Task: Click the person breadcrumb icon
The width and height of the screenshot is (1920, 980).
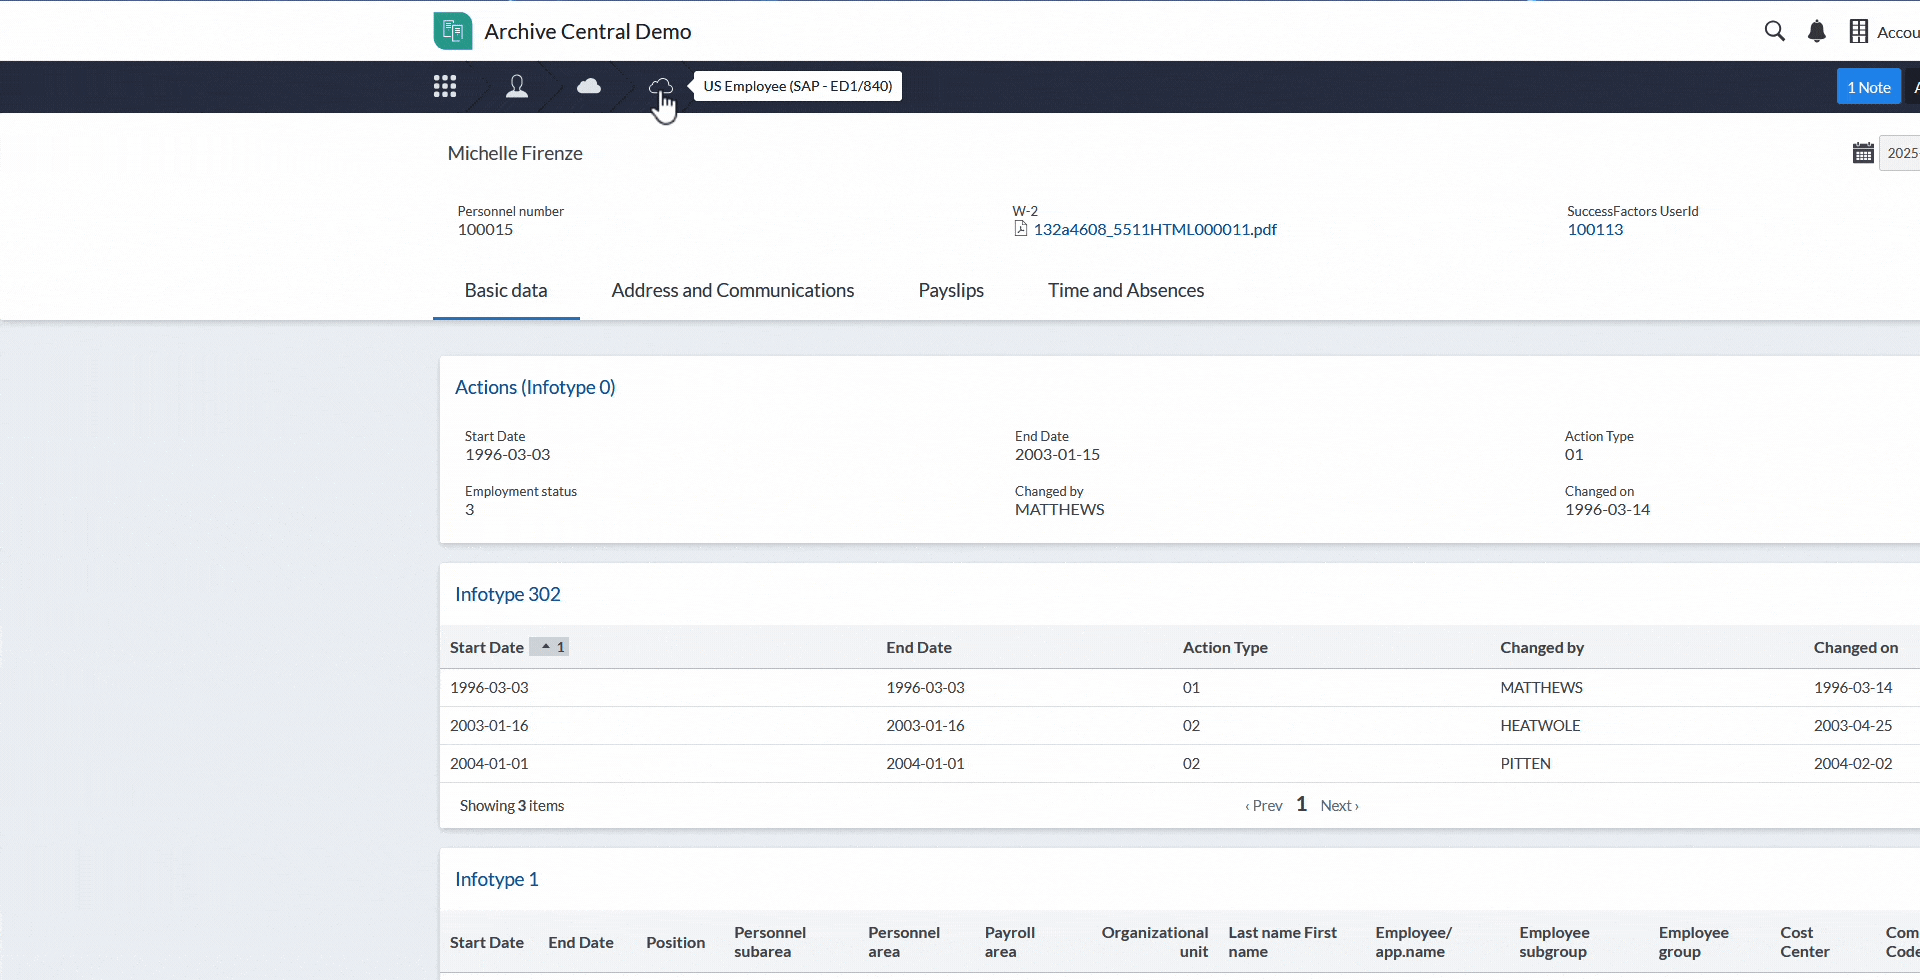Action: click(517, 87)
